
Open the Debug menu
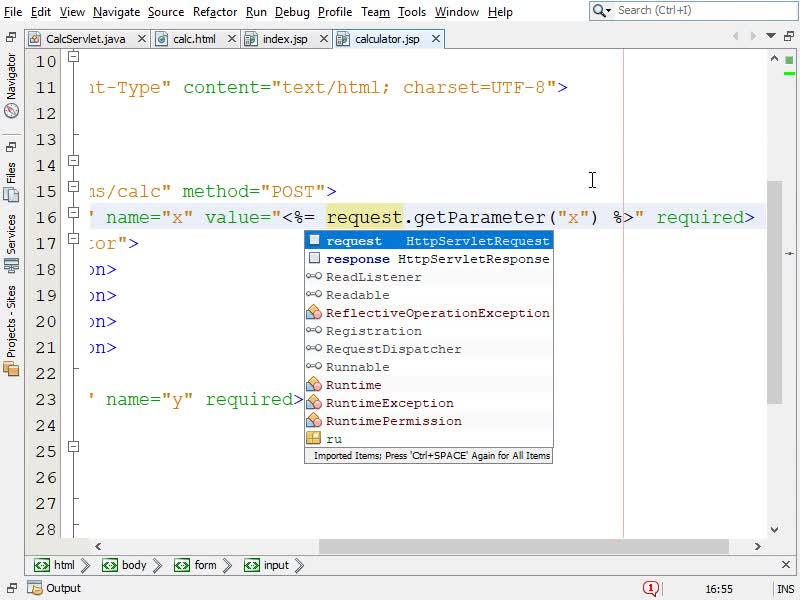coord(292,12)
